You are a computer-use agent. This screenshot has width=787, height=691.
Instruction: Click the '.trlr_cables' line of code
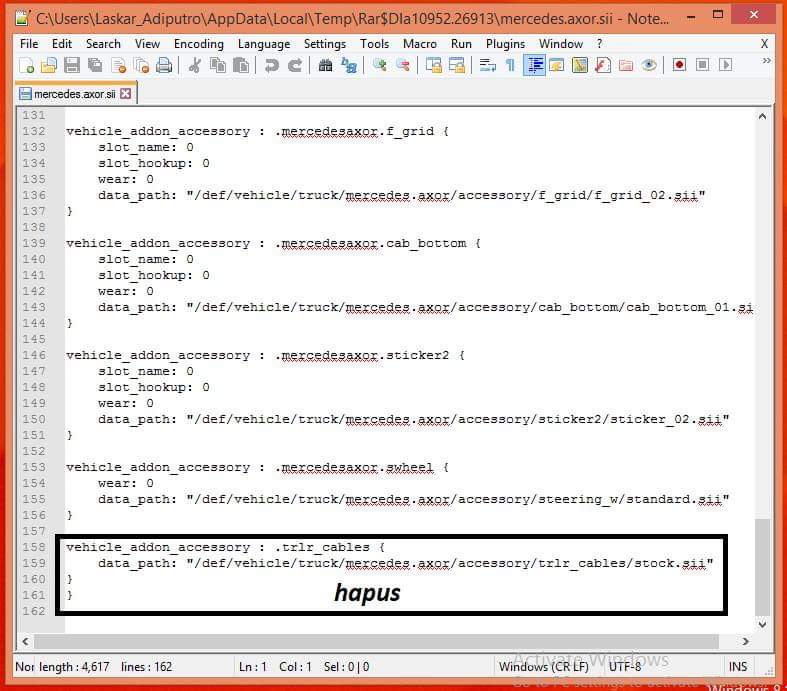(225, 547)
